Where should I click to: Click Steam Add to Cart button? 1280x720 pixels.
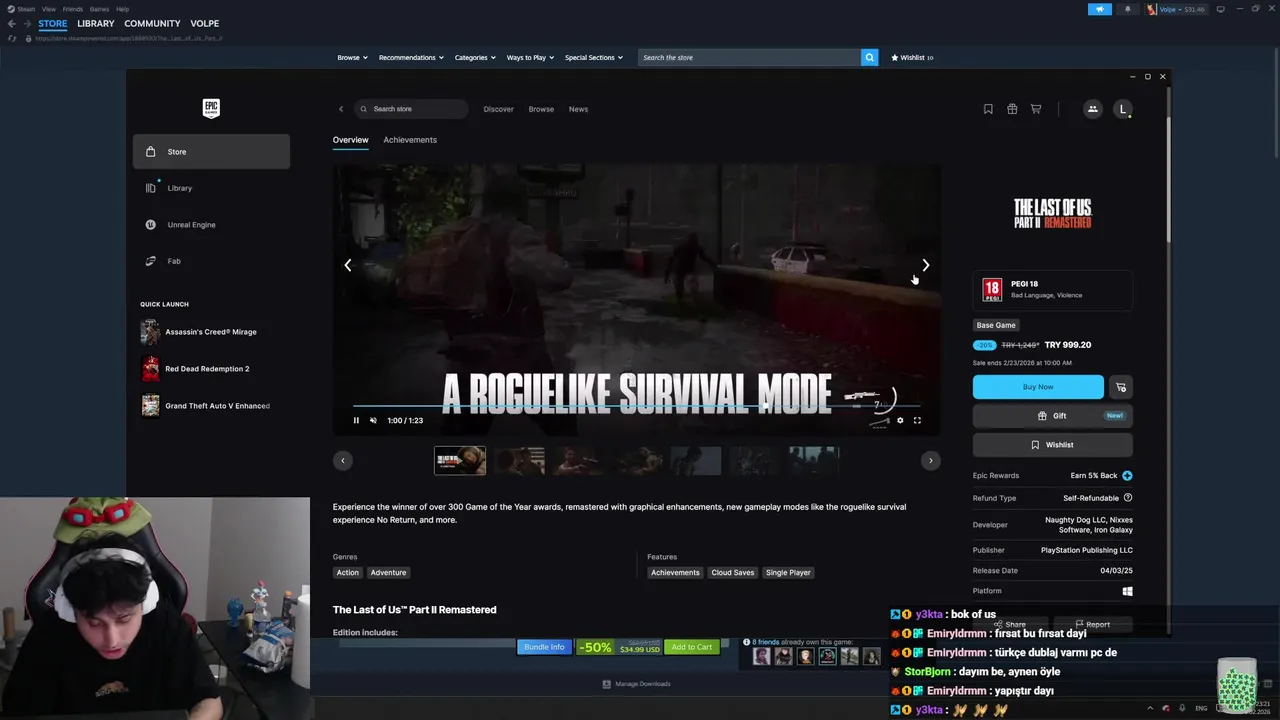pyautogui.click(x=692, y=647)
